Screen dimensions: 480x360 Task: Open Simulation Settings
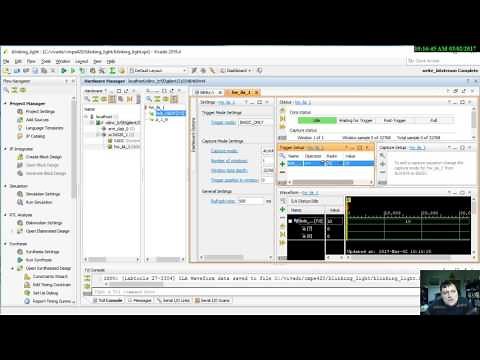[43, 194]
